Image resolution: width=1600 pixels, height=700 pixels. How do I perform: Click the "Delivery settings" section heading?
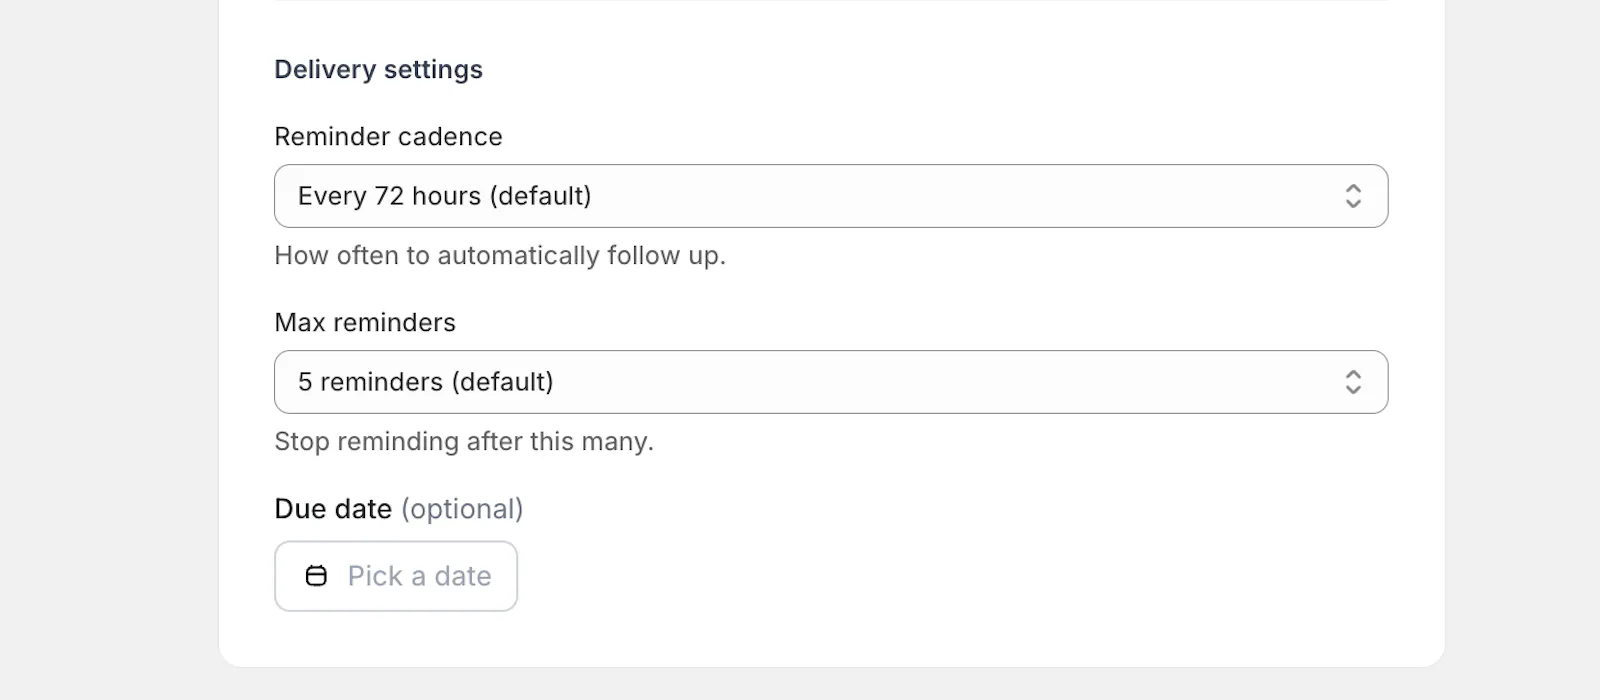pos(378,69)
